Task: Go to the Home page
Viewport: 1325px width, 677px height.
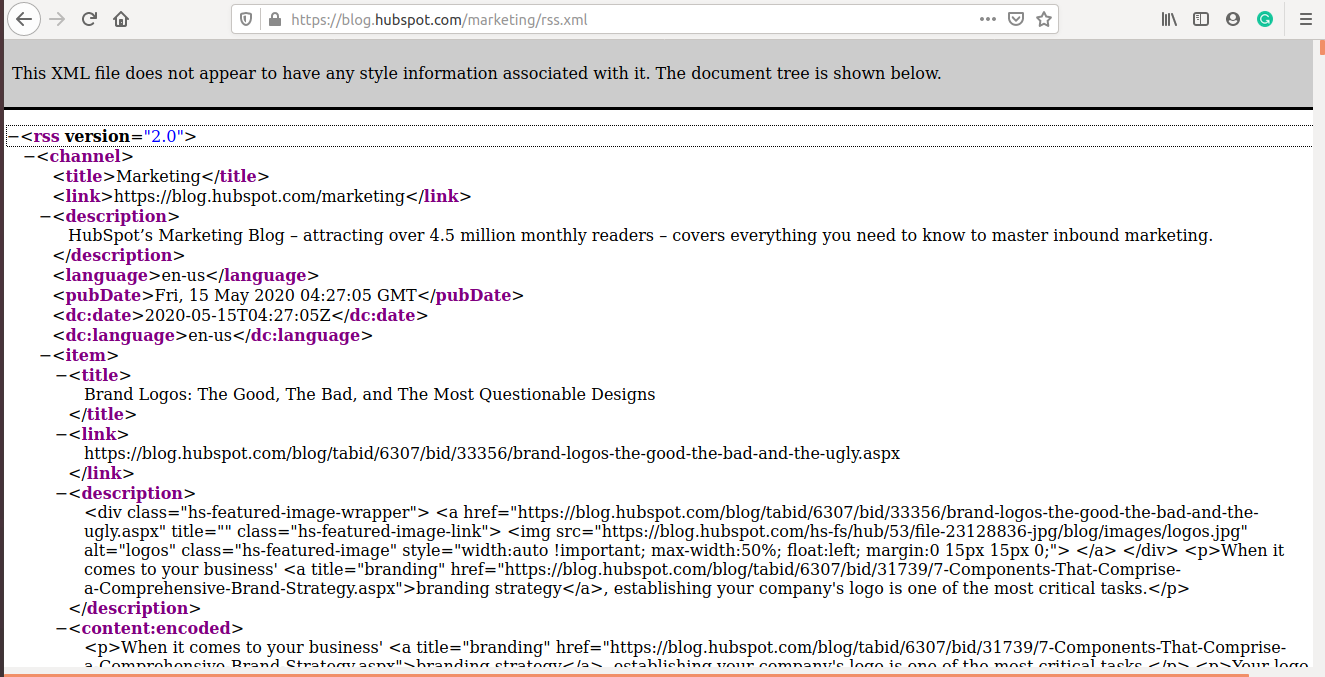Action: [121, 19]
